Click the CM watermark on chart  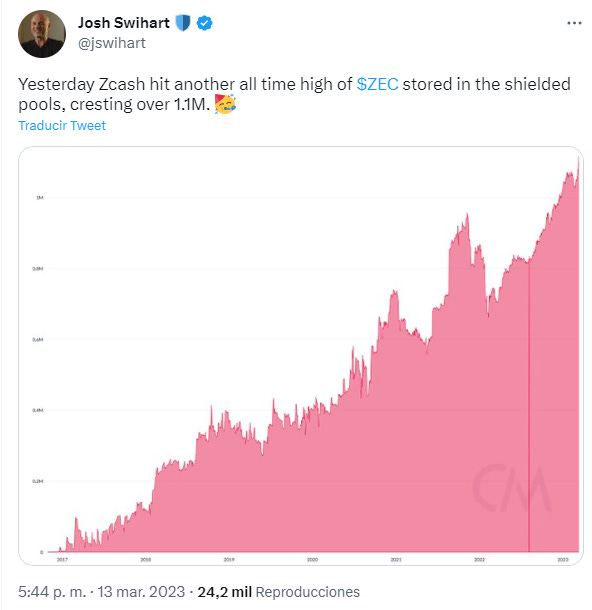pyautogui.click(x=512, y=487)
